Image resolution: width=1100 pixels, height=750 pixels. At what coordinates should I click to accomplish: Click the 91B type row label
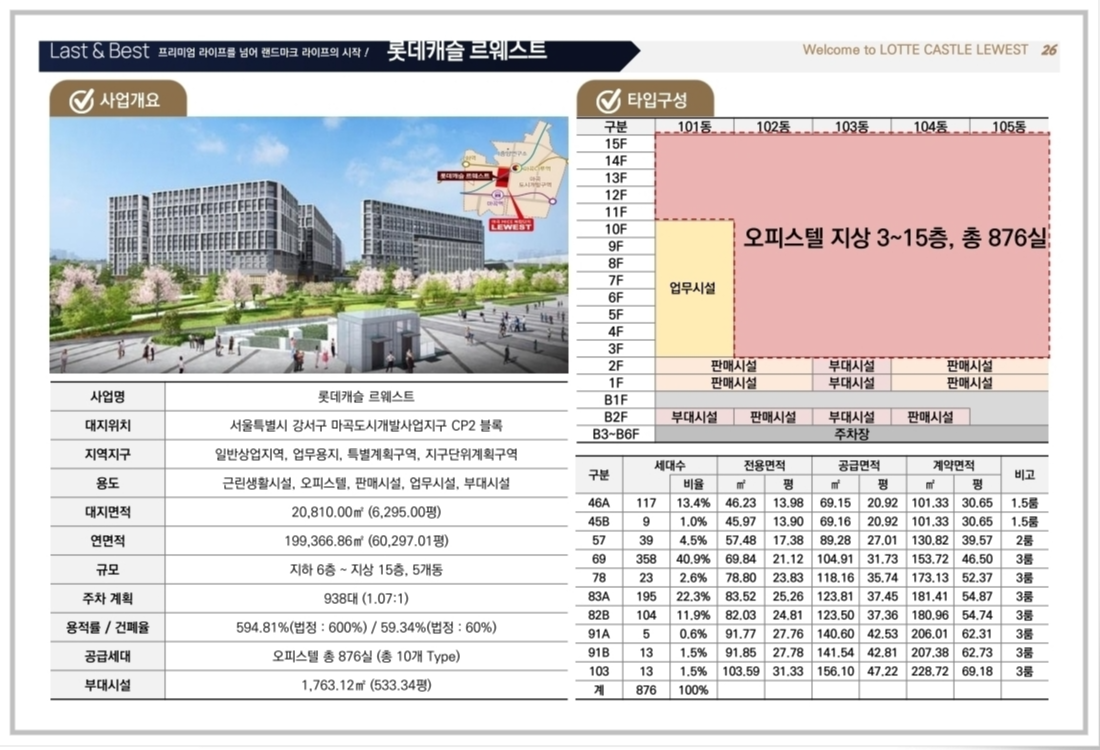pyautogui.click(x=598, y=652)
